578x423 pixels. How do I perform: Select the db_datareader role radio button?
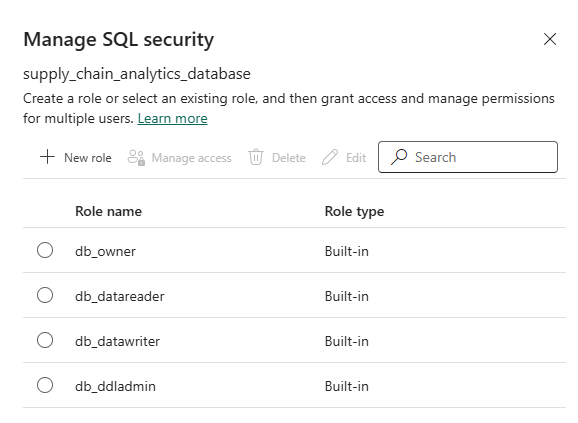[45, 295]
